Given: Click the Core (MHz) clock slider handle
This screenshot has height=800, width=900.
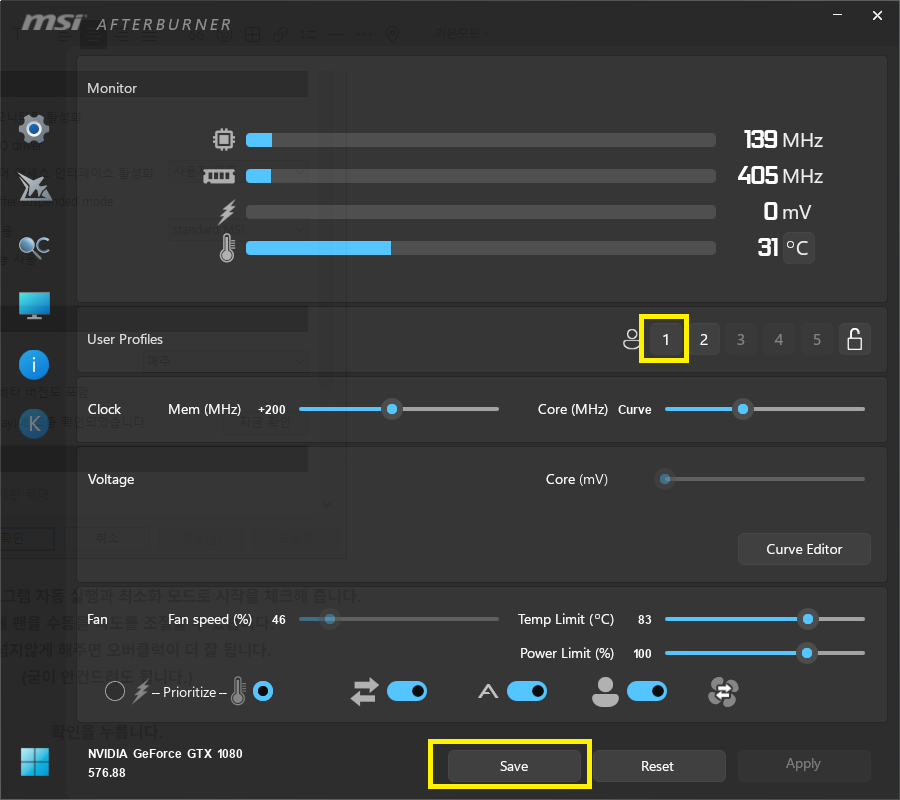Looking at the screenshot, I should click(743, 409).
